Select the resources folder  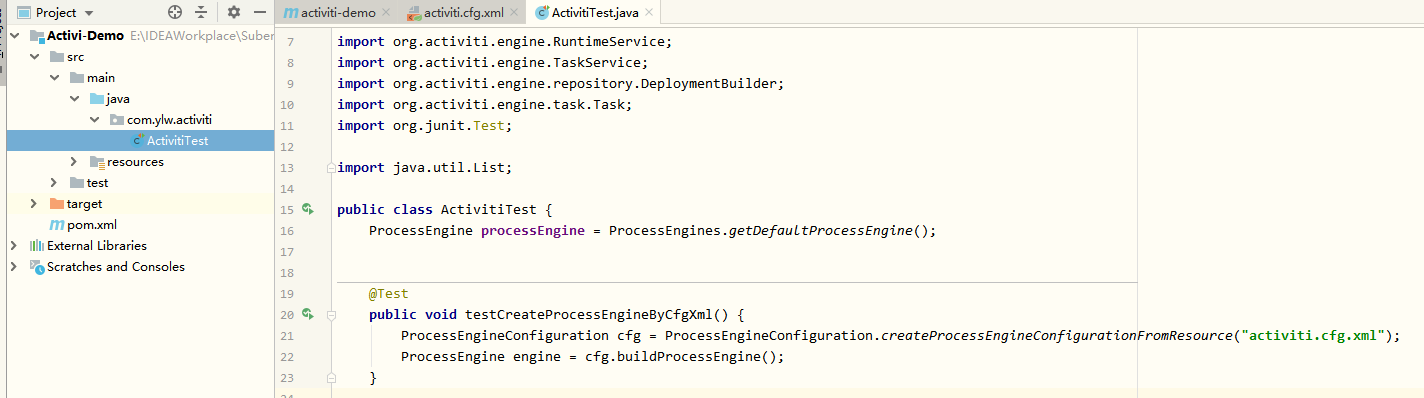pos(135,162)
